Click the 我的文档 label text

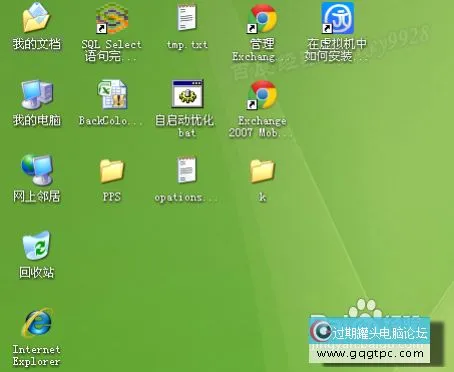(x=37, y=44)
